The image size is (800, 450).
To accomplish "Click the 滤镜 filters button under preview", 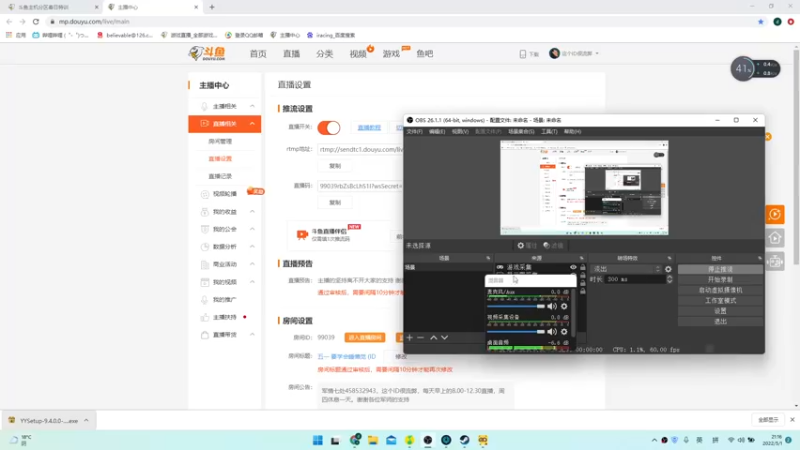I will 553,245.
